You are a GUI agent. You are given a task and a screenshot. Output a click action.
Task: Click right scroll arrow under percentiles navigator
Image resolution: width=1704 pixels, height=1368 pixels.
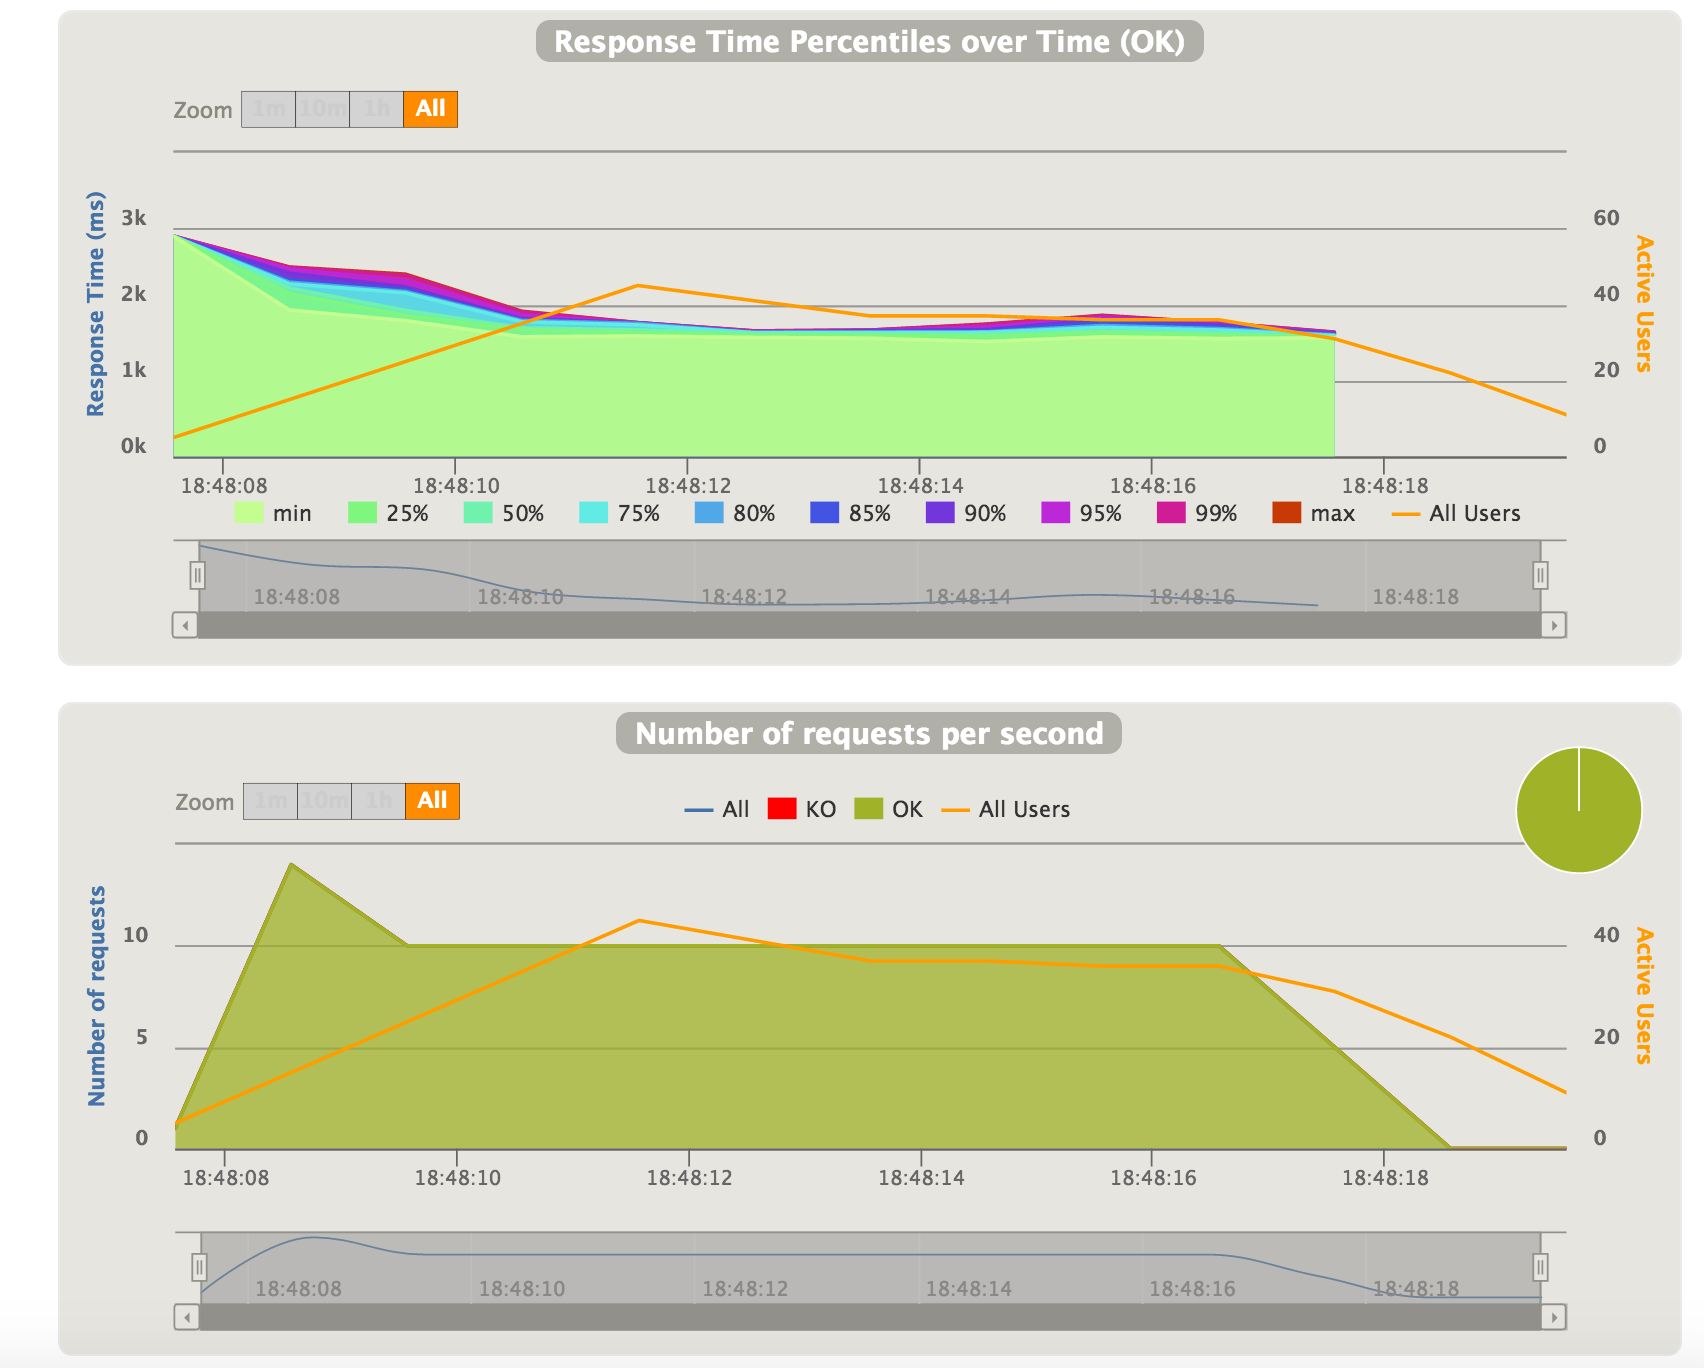tap(1554, 625)
